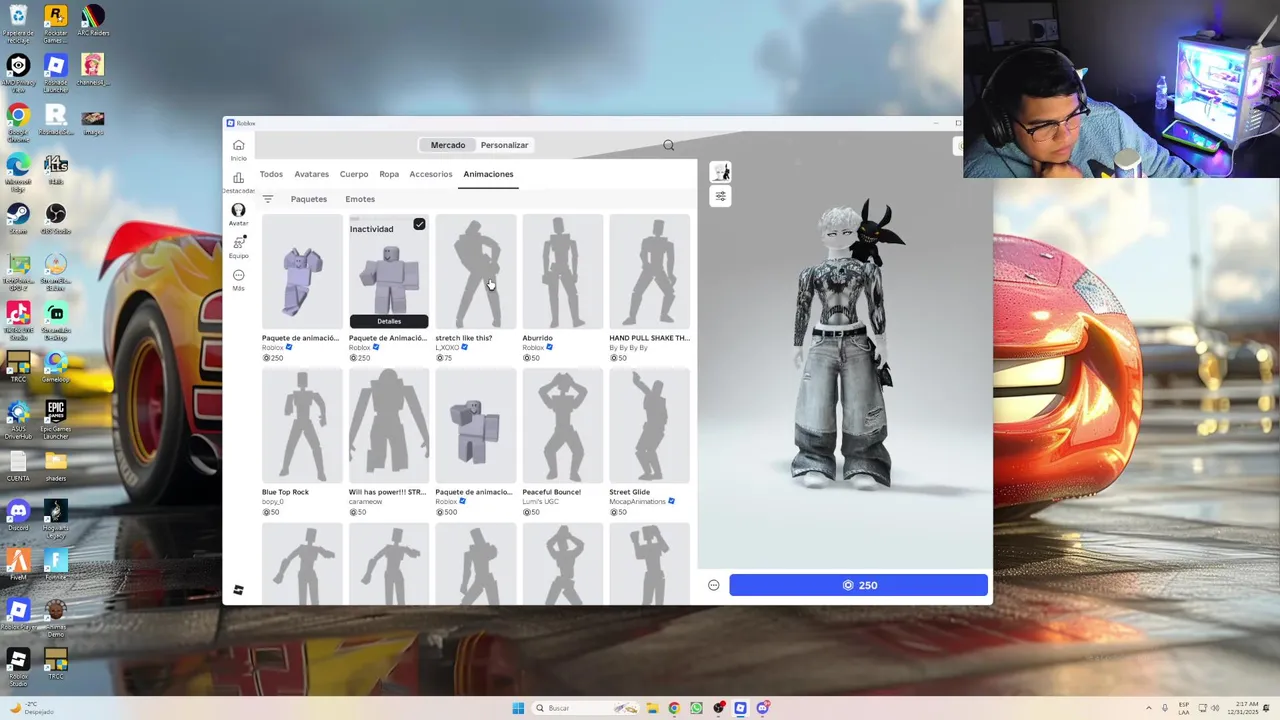Screen dimensions: 1280x720
Task: Open Equipo icon in Roblox sidebar
Action: pos(238,246)
